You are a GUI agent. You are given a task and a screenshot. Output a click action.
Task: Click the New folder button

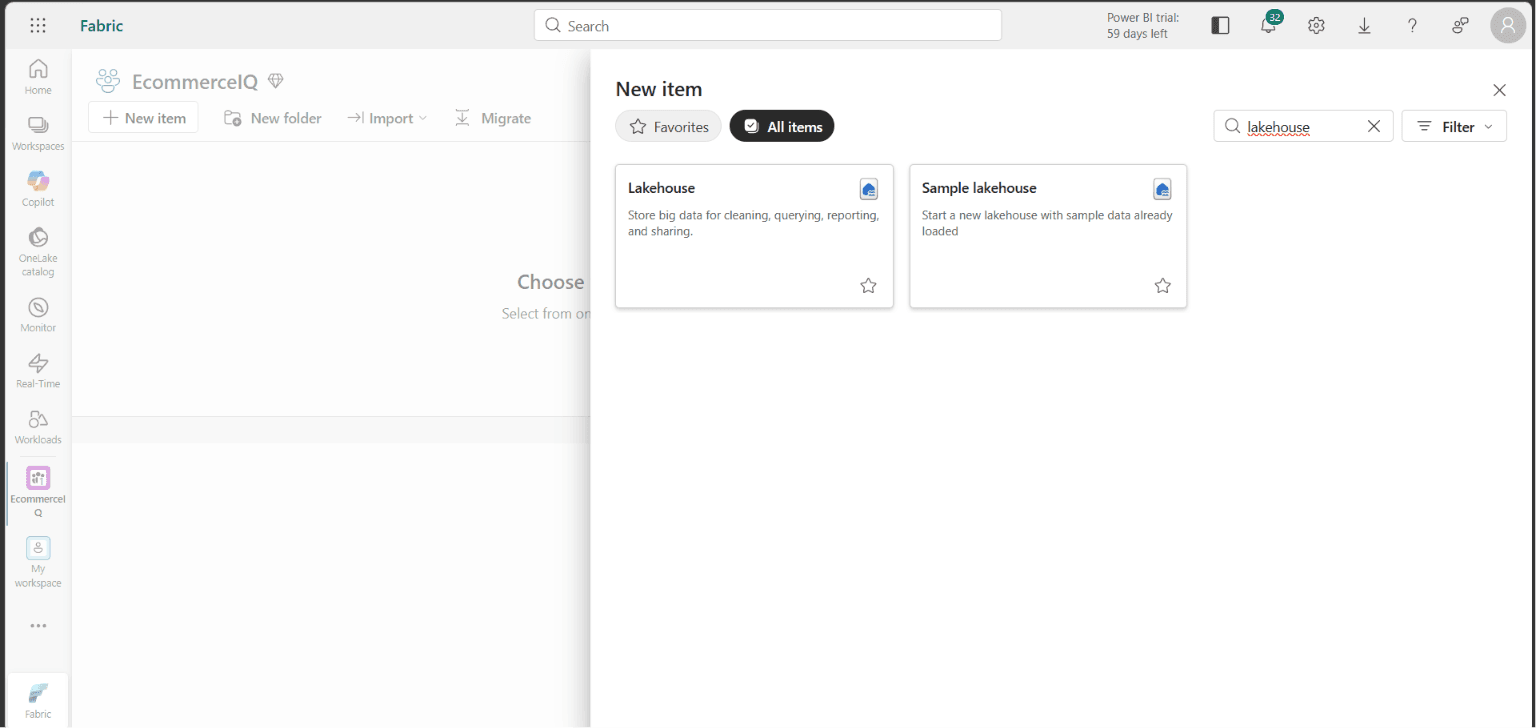[273, 118]
